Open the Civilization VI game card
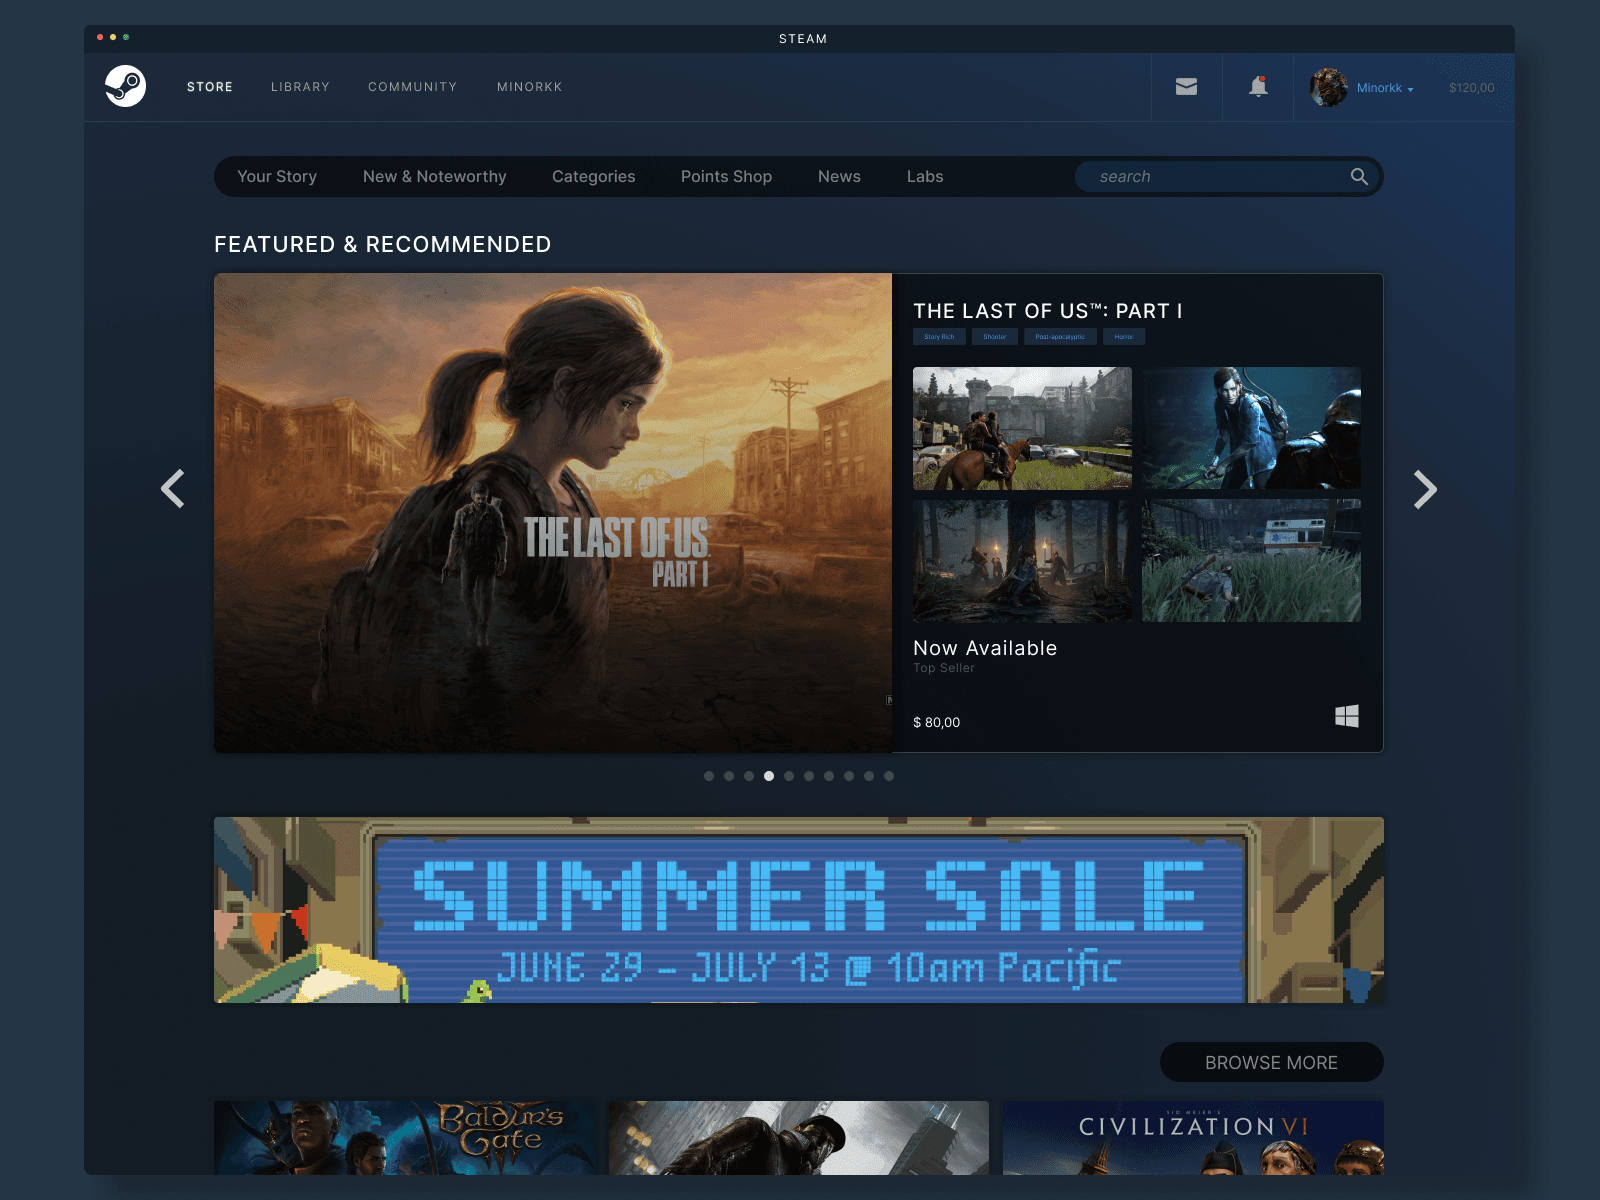Screen dimensions: 1600x1200 pos(1193,1138)
